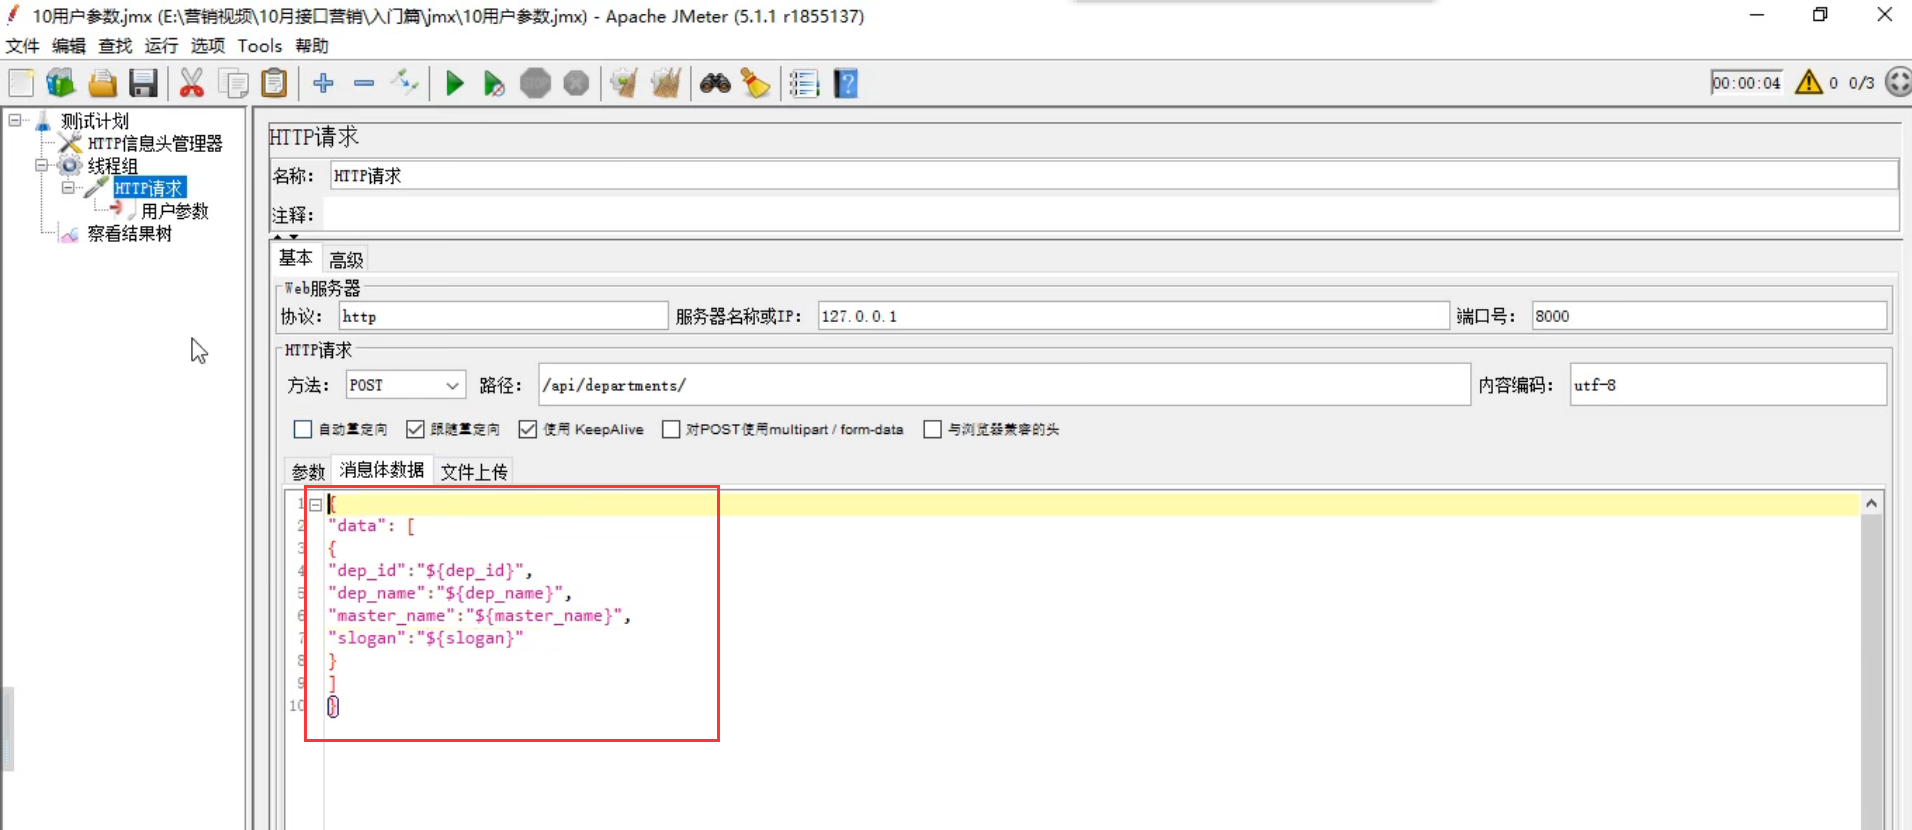Click the elapsed time display 00:00:04

[1746, 83]
